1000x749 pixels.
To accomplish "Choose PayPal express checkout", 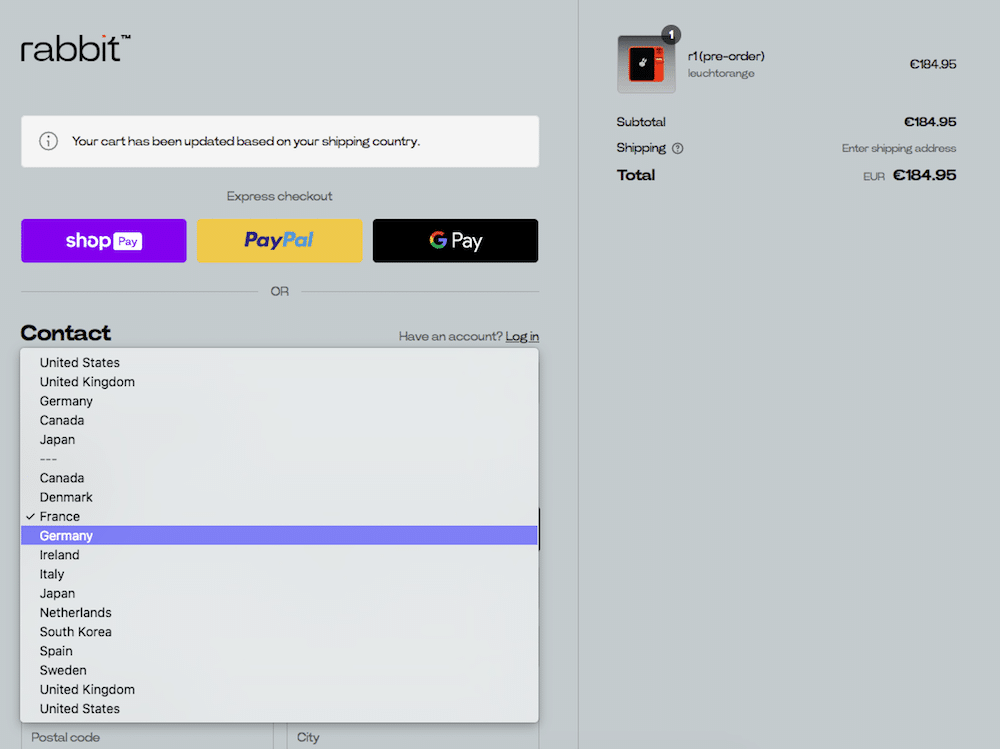I will click(279, 241).
